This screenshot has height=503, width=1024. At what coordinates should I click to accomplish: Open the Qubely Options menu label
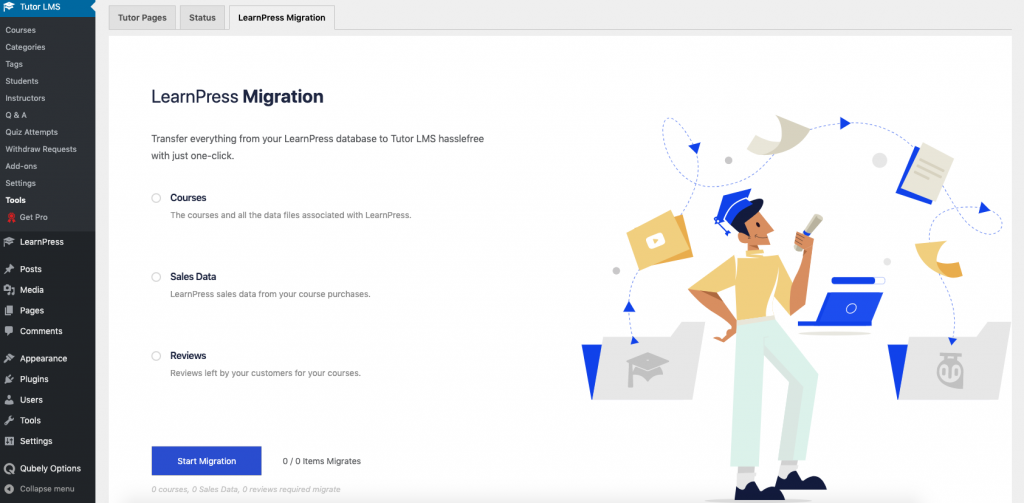pyautogui.click(x=50, y=468)
